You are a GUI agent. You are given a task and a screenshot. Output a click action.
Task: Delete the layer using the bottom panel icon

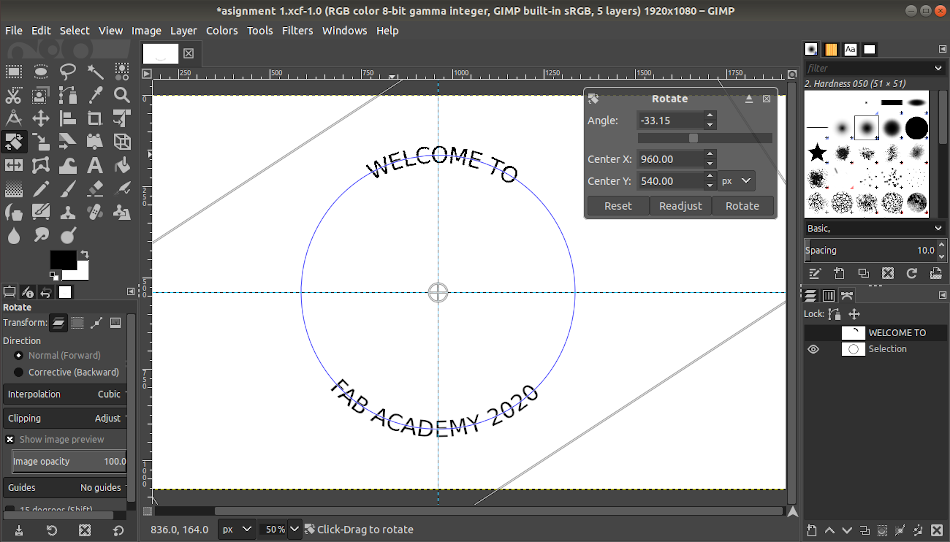[x=936, y=530]
